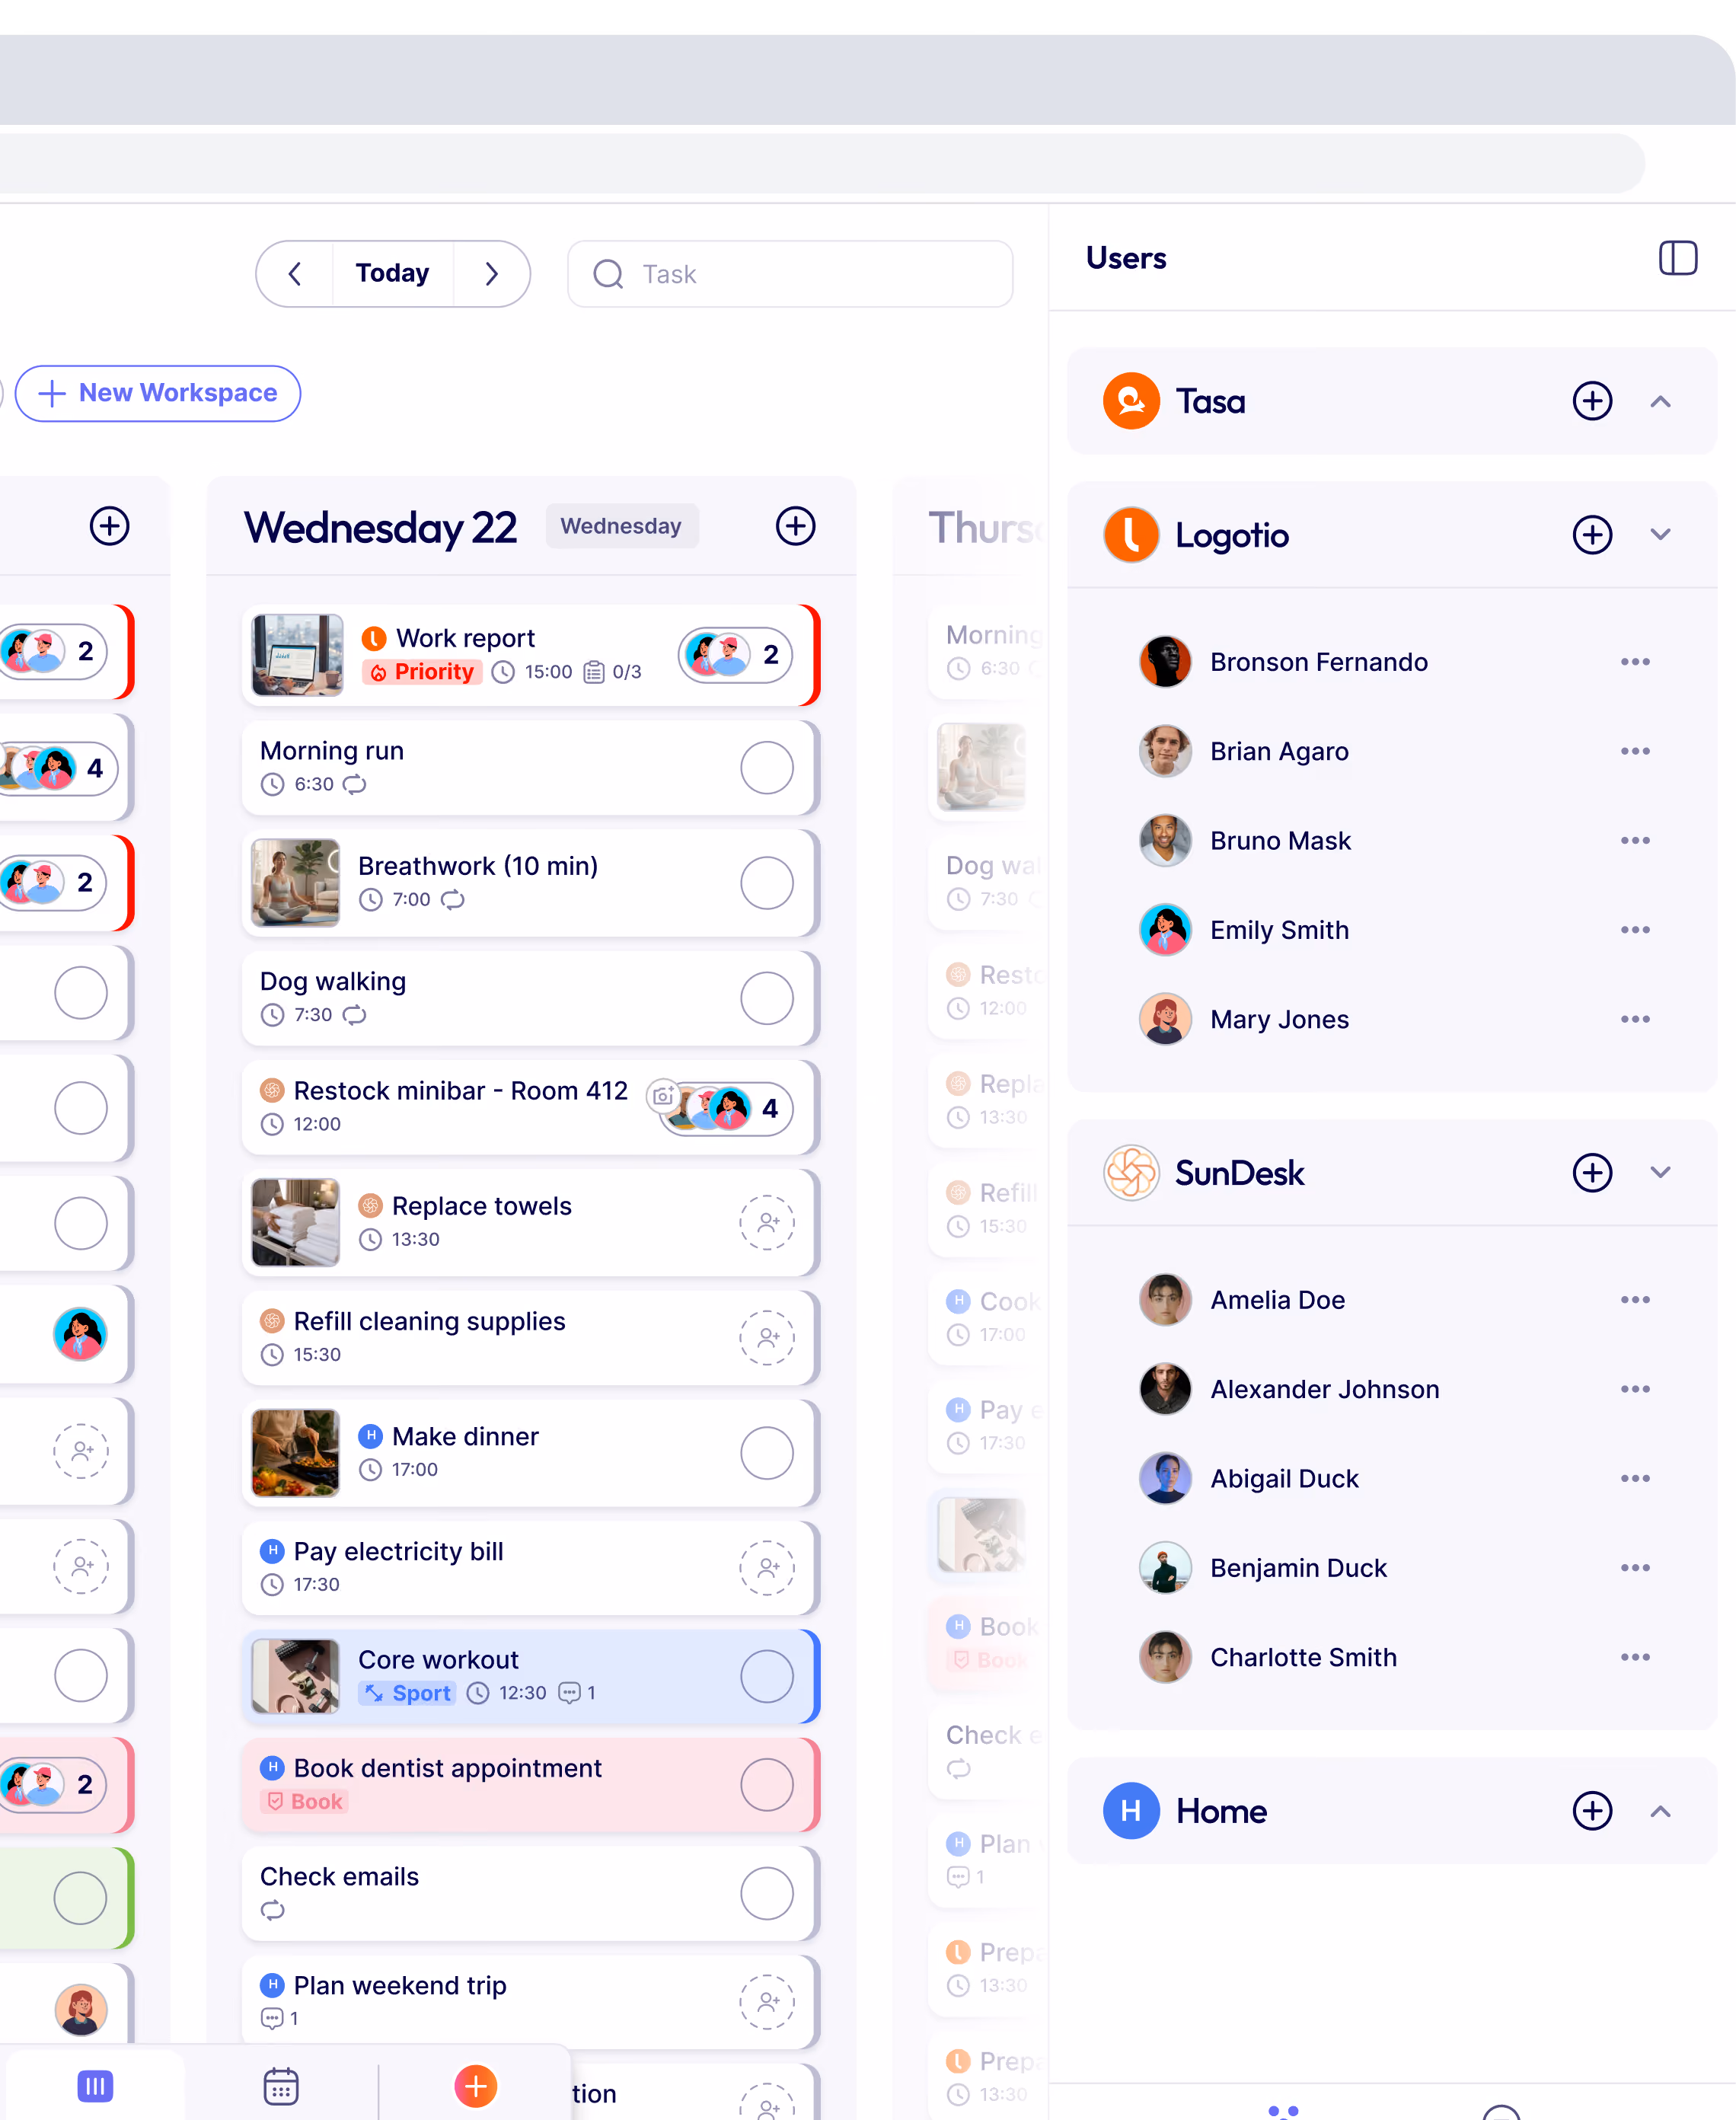Collapse the Logotio workspace users
Screen dimensions: 1736x2120
coord(1659,534)
